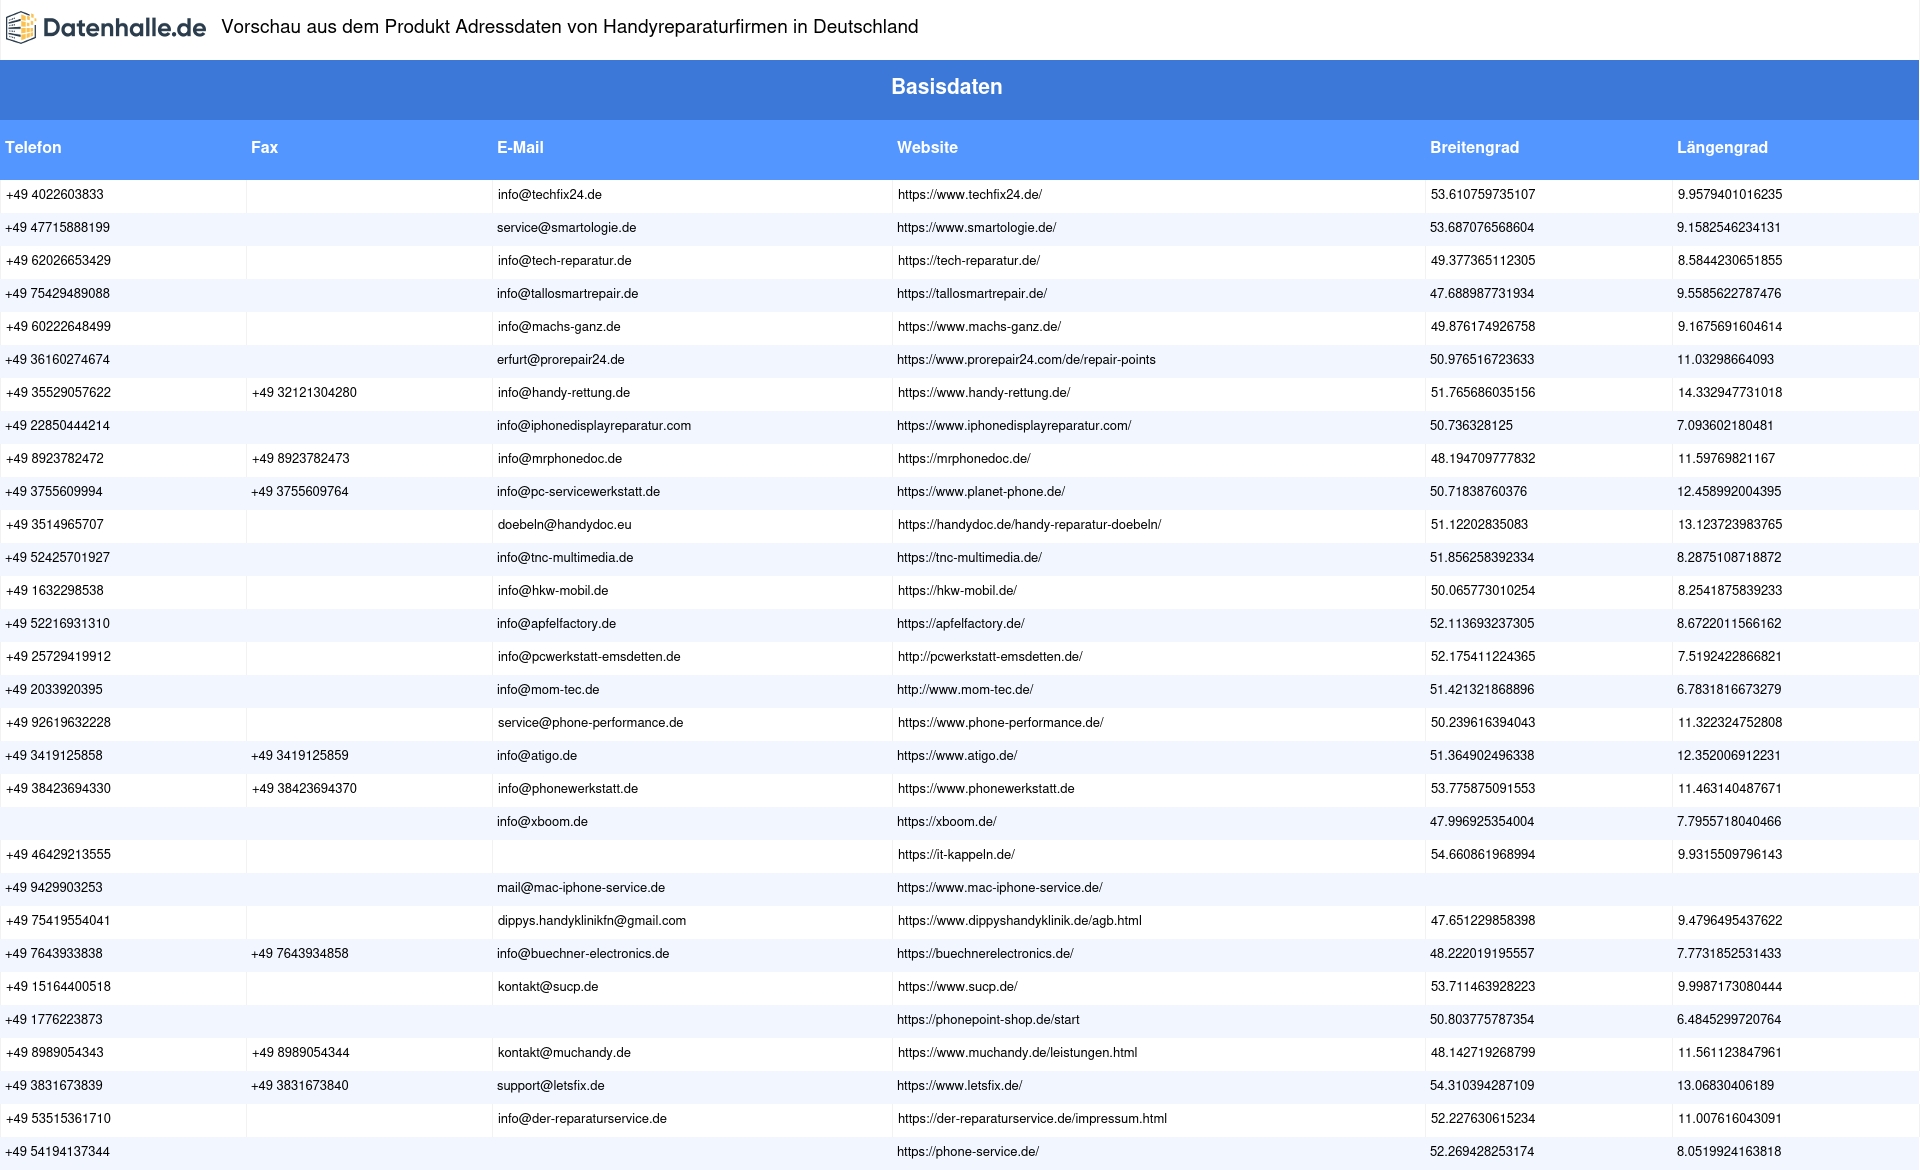Select email support@letsfix.de

point(551,1086)
